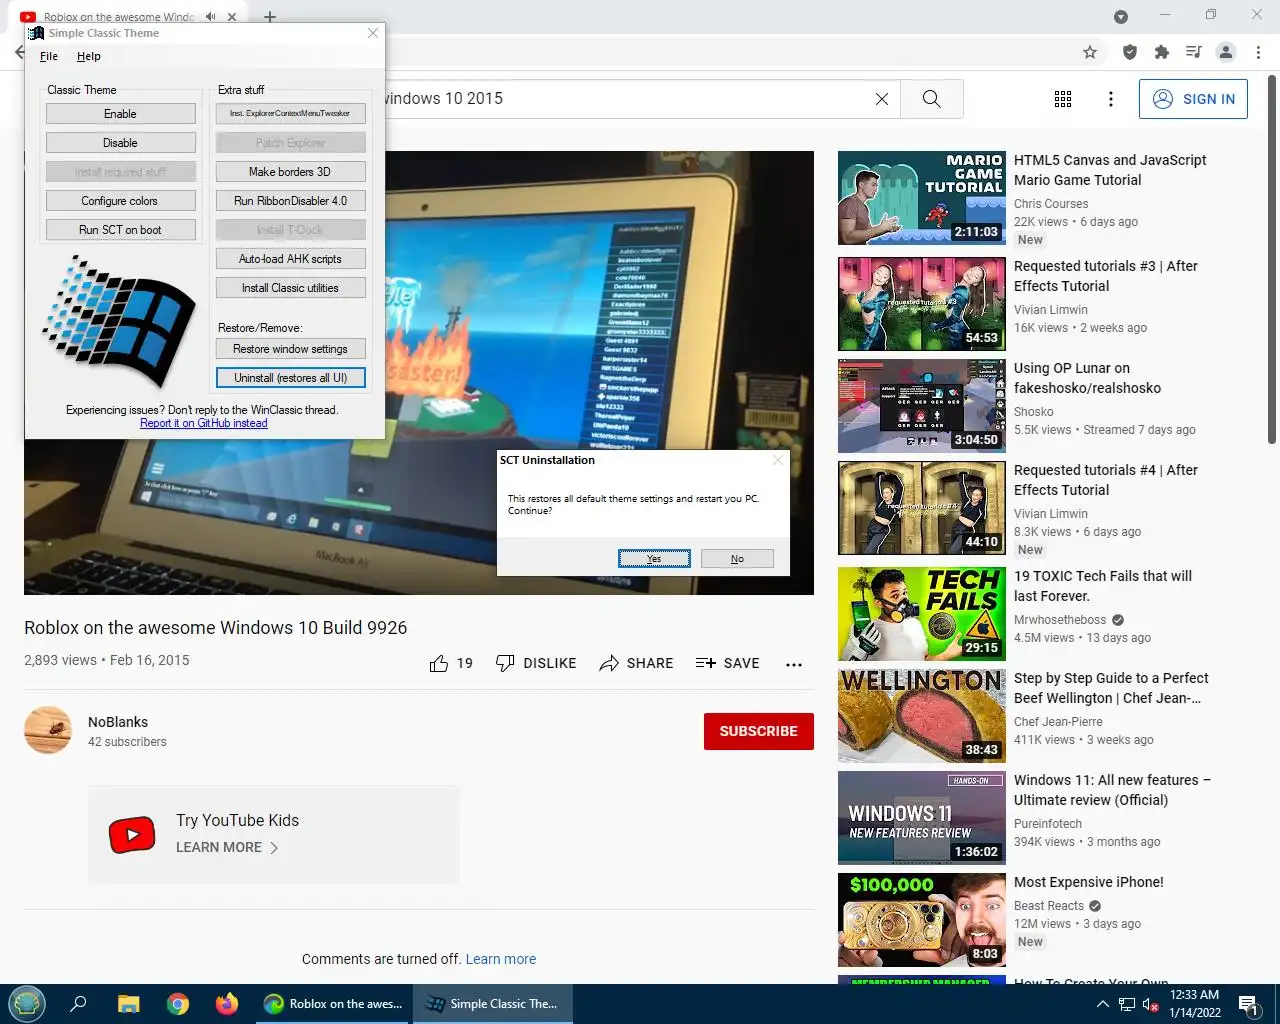The image size is (1280, 1024).
Task: Click the Windows Start orb
Action: pos(27,1003)
